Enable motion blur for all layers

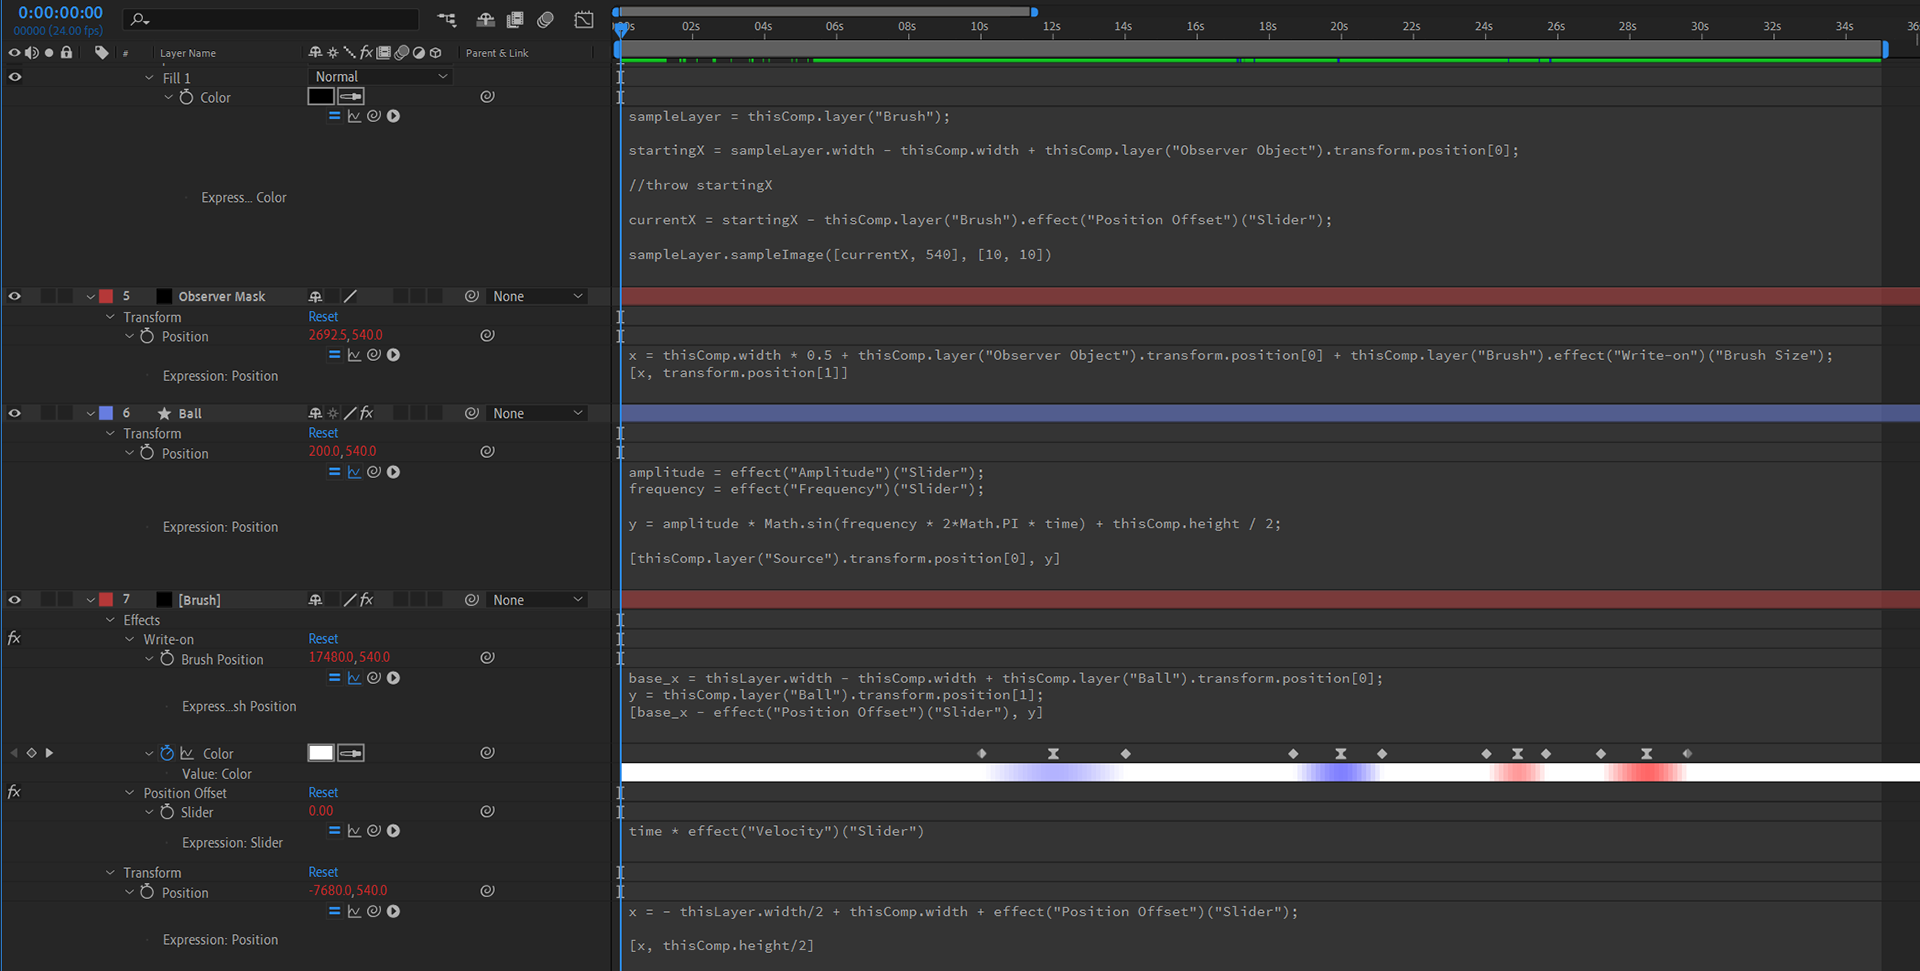[545, 19]
